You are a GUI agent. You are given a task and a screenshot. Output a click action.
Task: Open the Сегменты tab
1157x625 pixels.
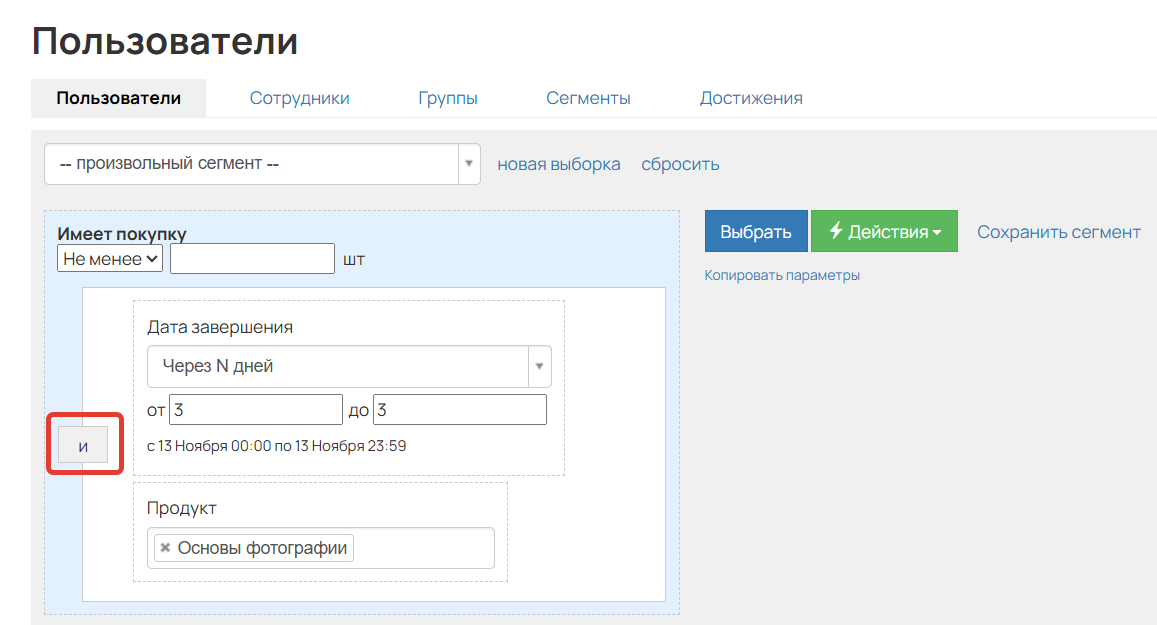point(588,97)
